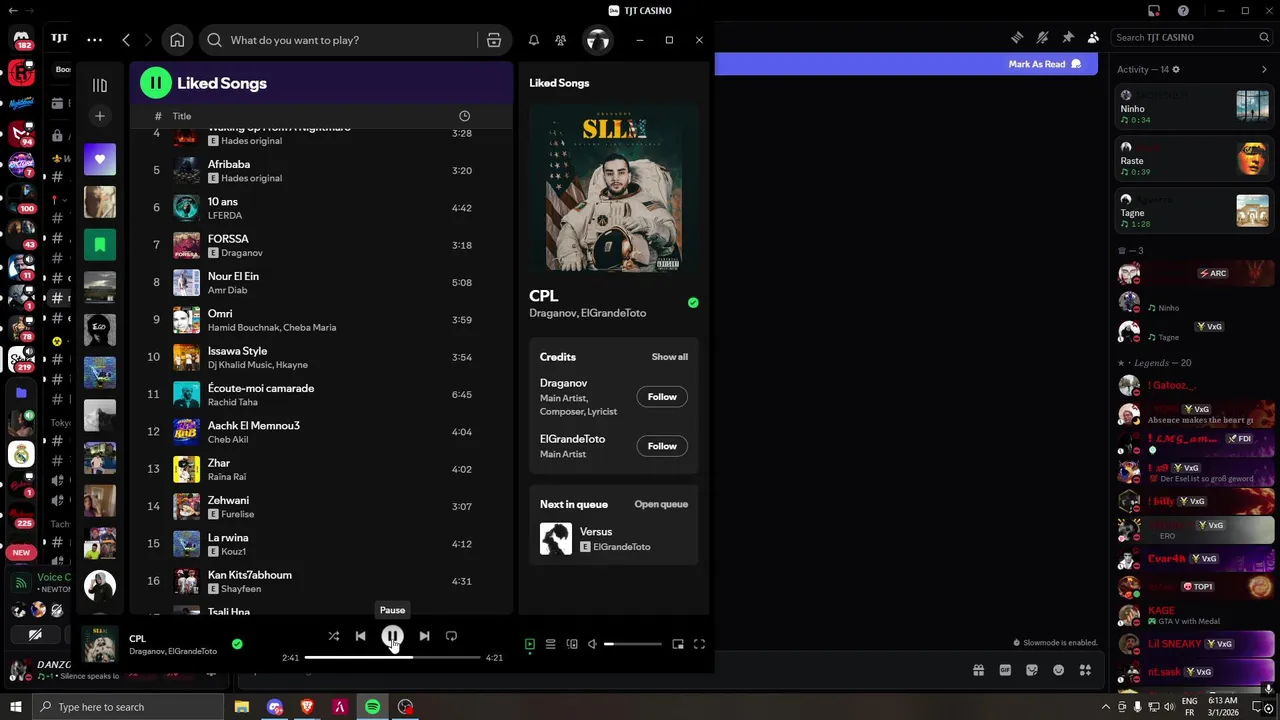Select song 'Kan Kits7abhoum'
Image resolution: width=1280 pixels, height=720 pixels.
321,581
